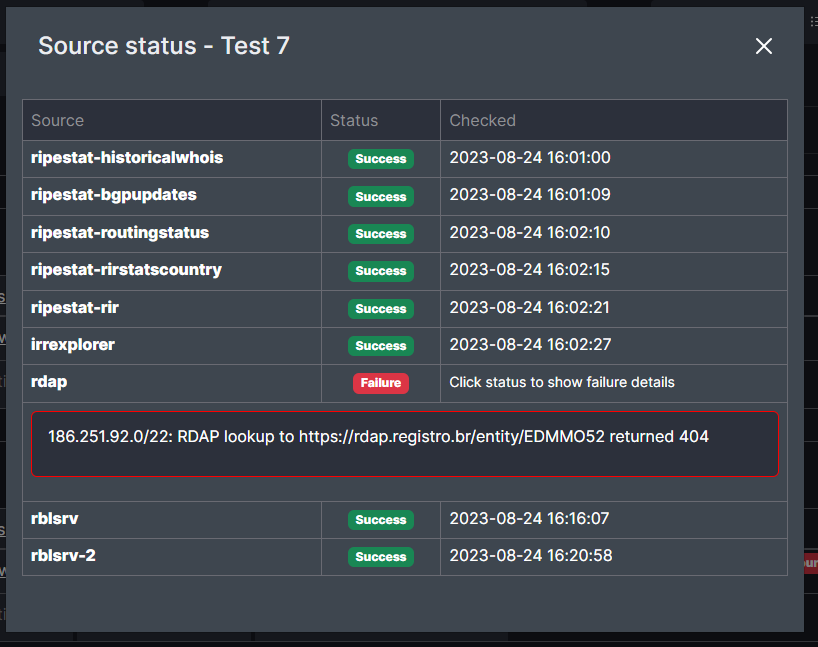The image size is (818, 647).
Task: Close the Source status dialog
Action: pyautogui.click(x=764, y=46)
